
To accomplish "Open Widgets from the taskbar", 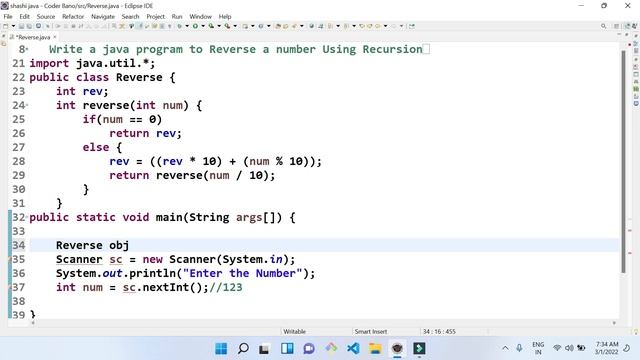I will click(x=287, y=349).
